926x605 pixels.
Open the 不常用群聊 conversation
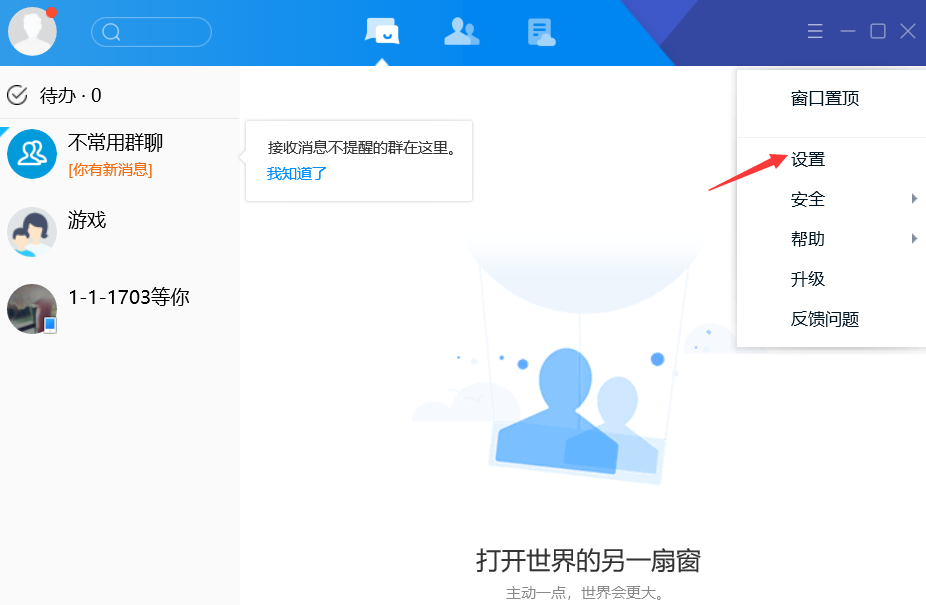(119, 155)
